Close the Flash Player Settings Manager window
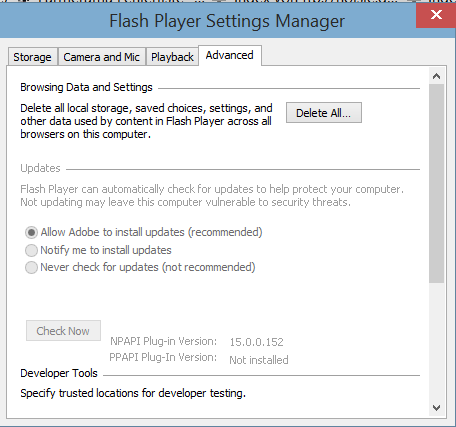Screen dimensions: 456x427 [x=436, y=15]
